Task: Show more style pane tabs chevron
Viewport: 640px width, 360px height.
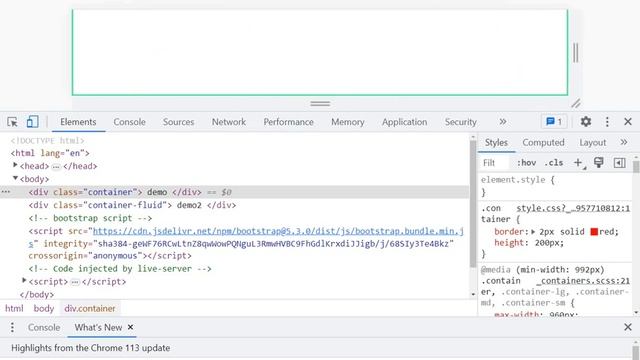Action: coord(623,142)
